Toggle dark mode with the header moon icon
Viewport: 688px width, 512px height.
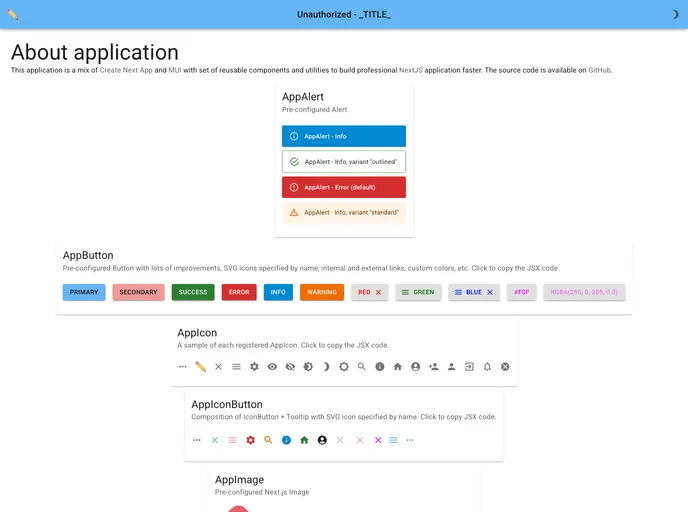tap(675, 14)
